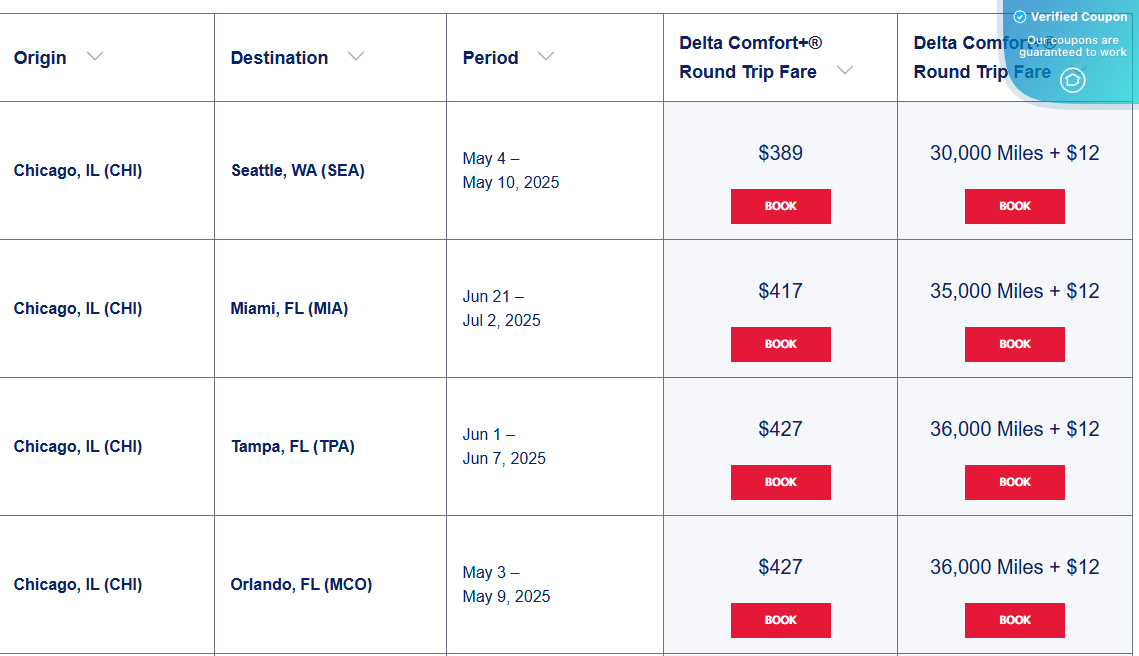The height and width of the screenshot is (656, 1139).
Task: Click the May 4 – May 10, 2025 period cell
Action: [x=510, y=170]
